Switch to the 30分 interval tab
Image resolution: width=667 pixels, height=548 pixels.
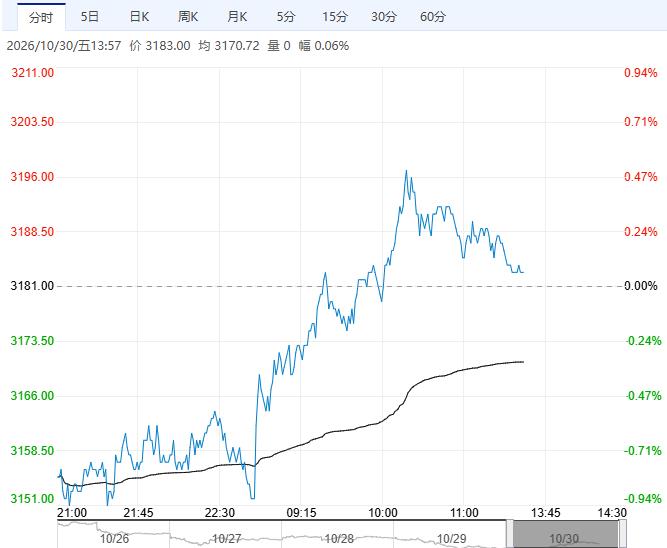point(384,17)
